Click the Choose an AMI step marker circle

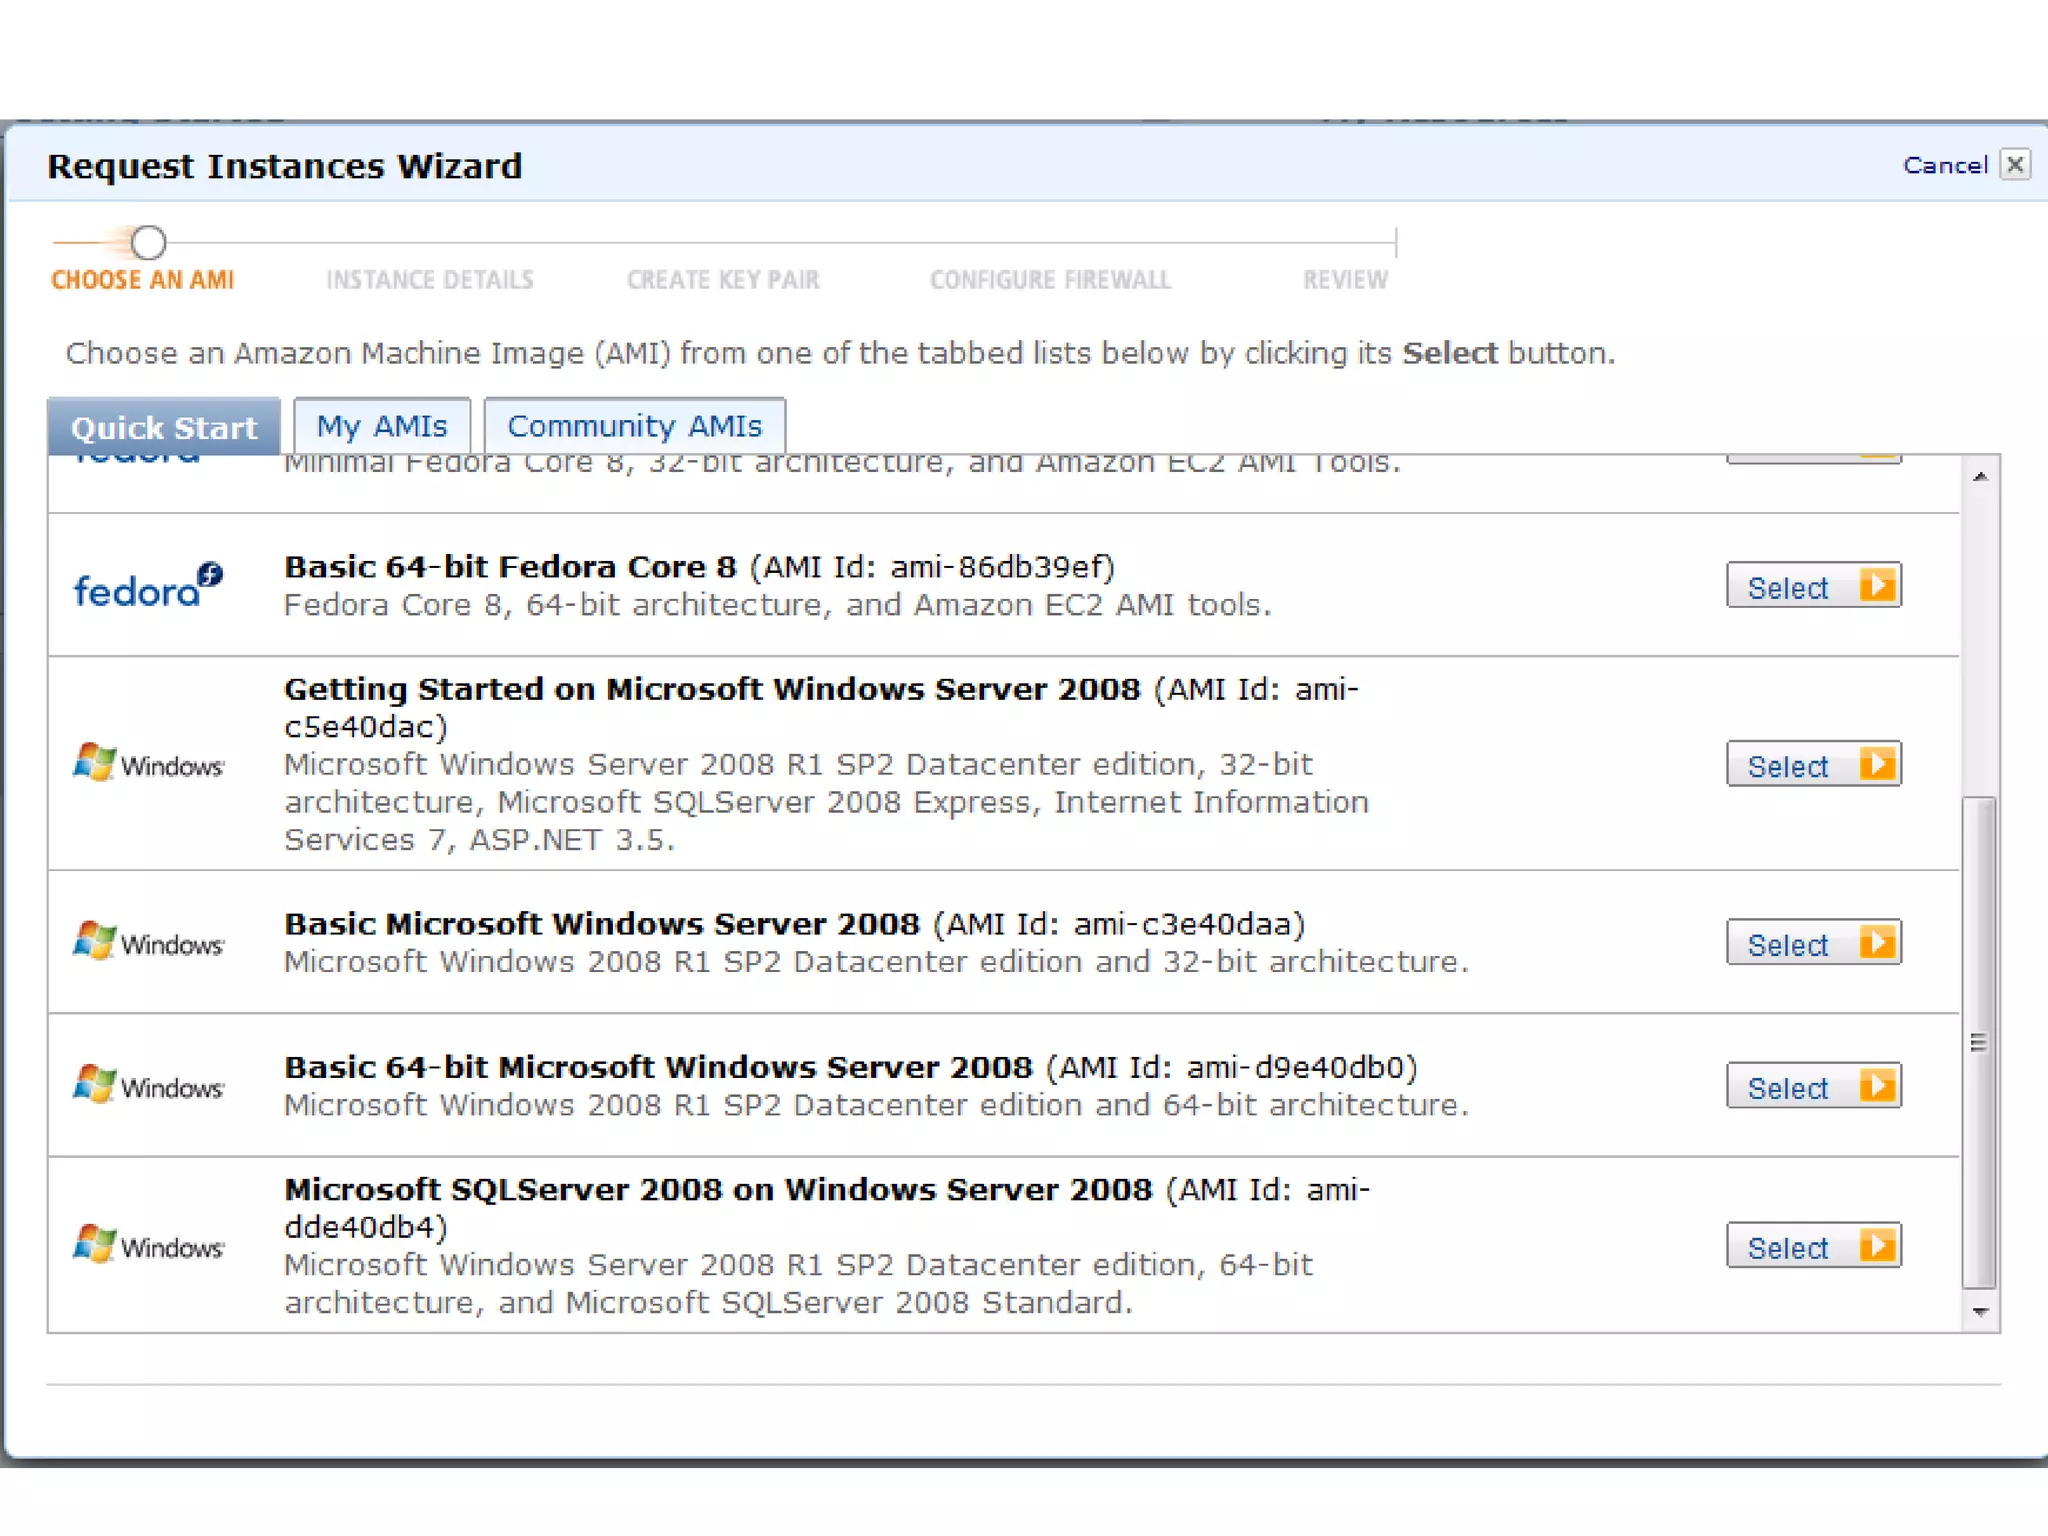[x=148, y=243]
